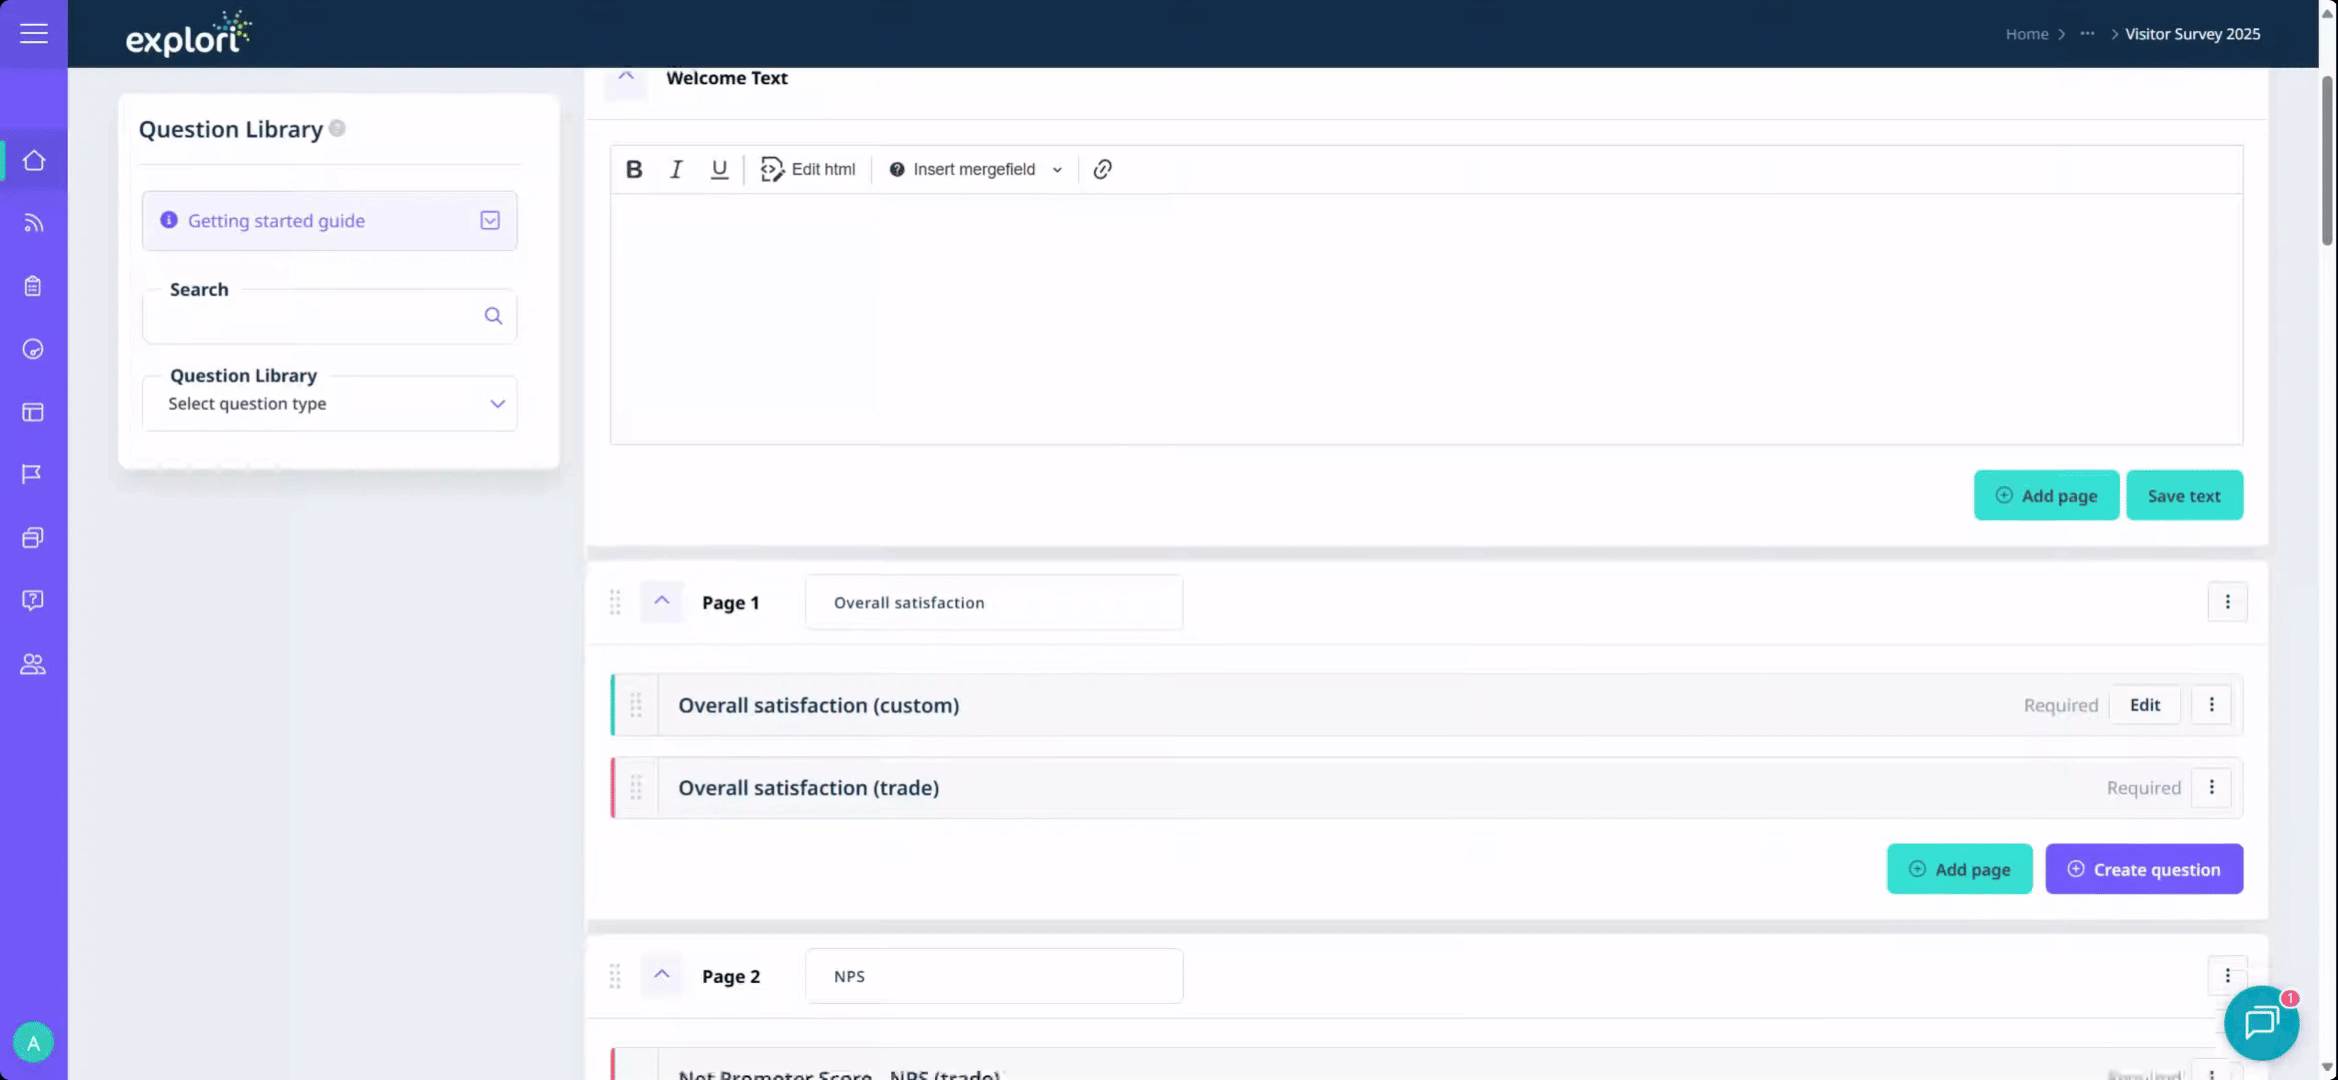Collapse the Page 2 section

(661, 975)
